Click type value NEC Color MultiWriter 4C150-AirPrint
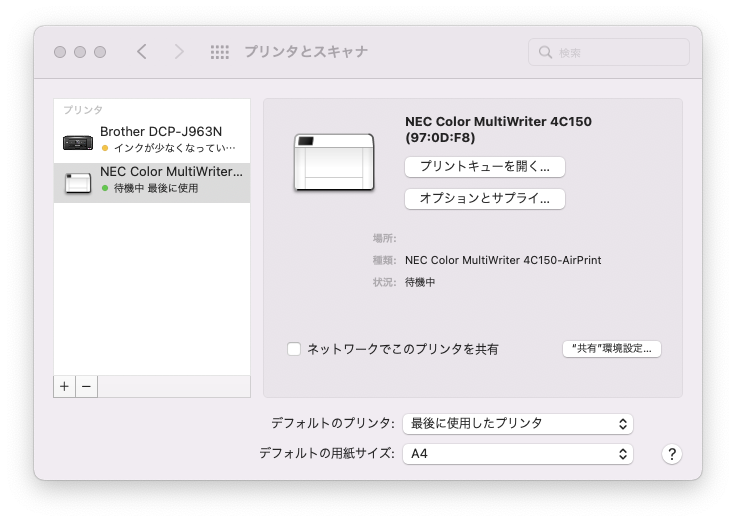 tap(503, 260)
